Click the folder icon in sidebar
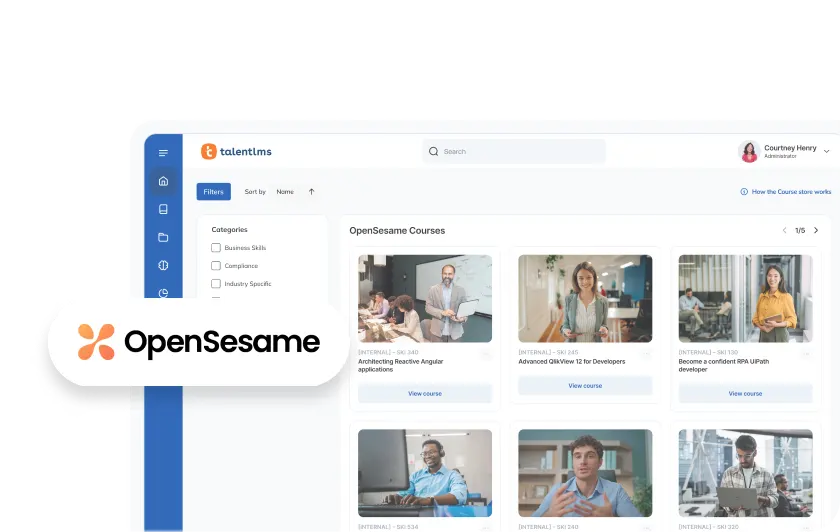The image size is (840, 532). (163, 237)
